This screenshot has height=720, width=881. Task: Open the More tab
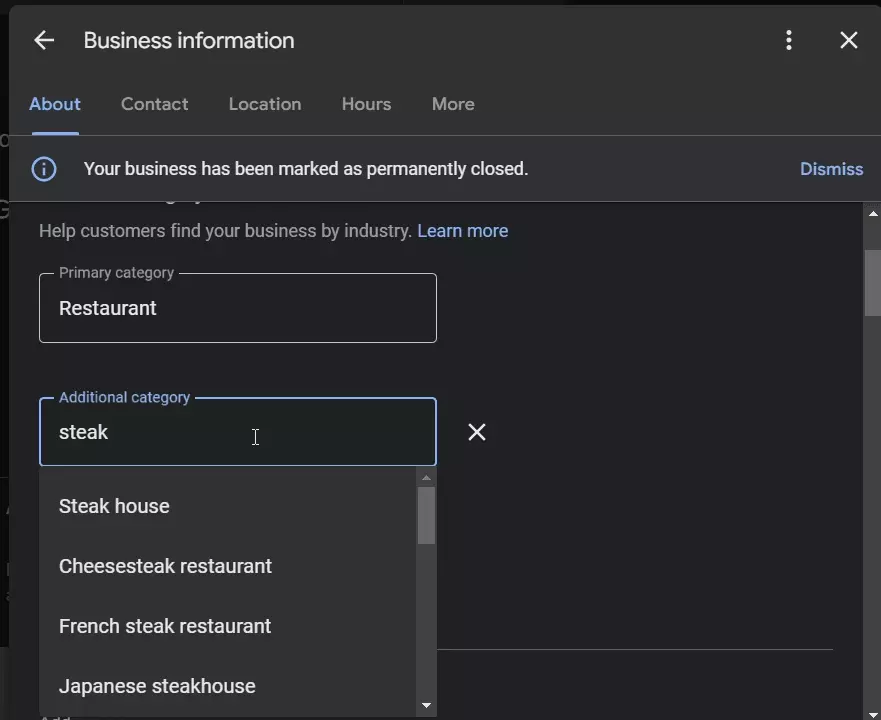[453, 104]
